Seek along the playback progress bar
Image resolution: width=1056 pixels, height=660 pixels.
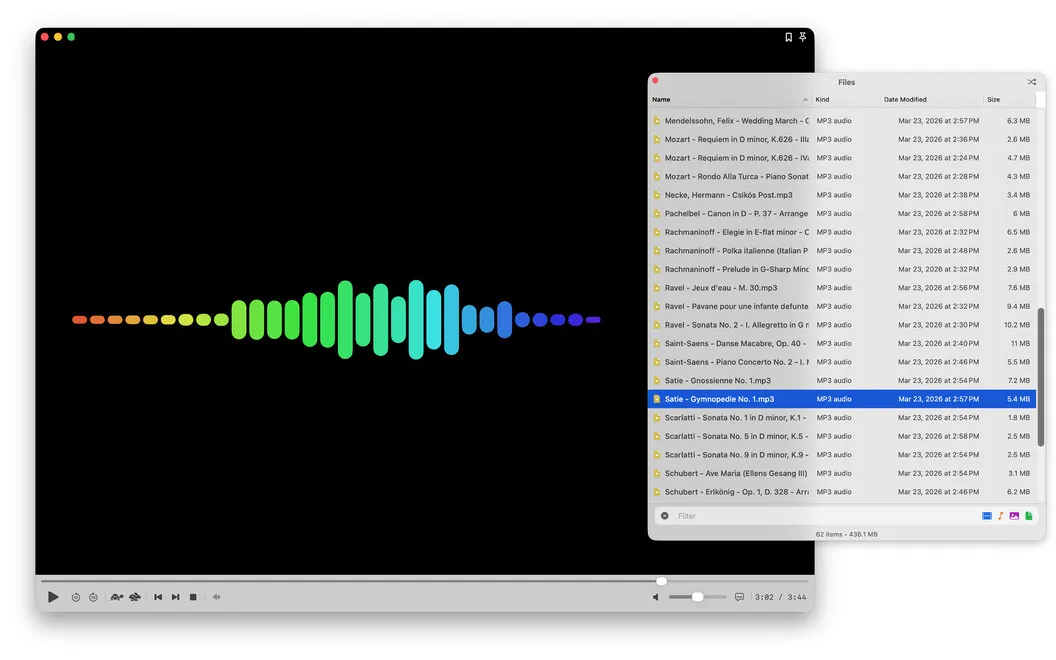point(424,581)
